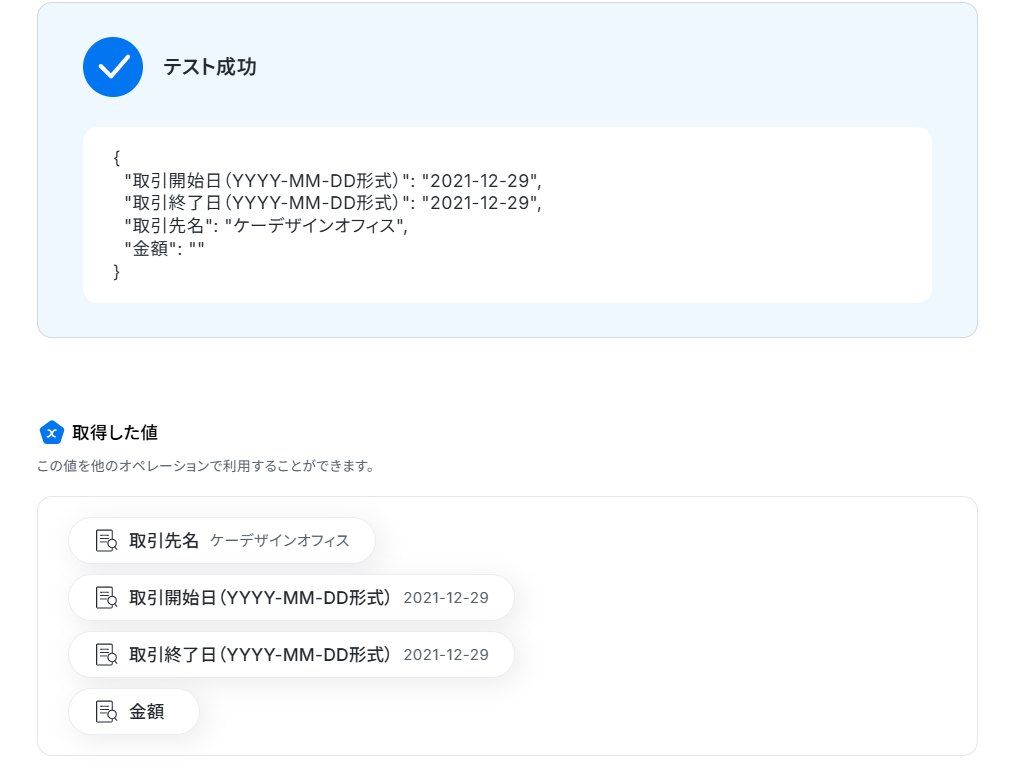Viewport: 1027px width, 773px height.
Task: Click the document icon in 取引先名 chip
Action: (x=106, y=540)
